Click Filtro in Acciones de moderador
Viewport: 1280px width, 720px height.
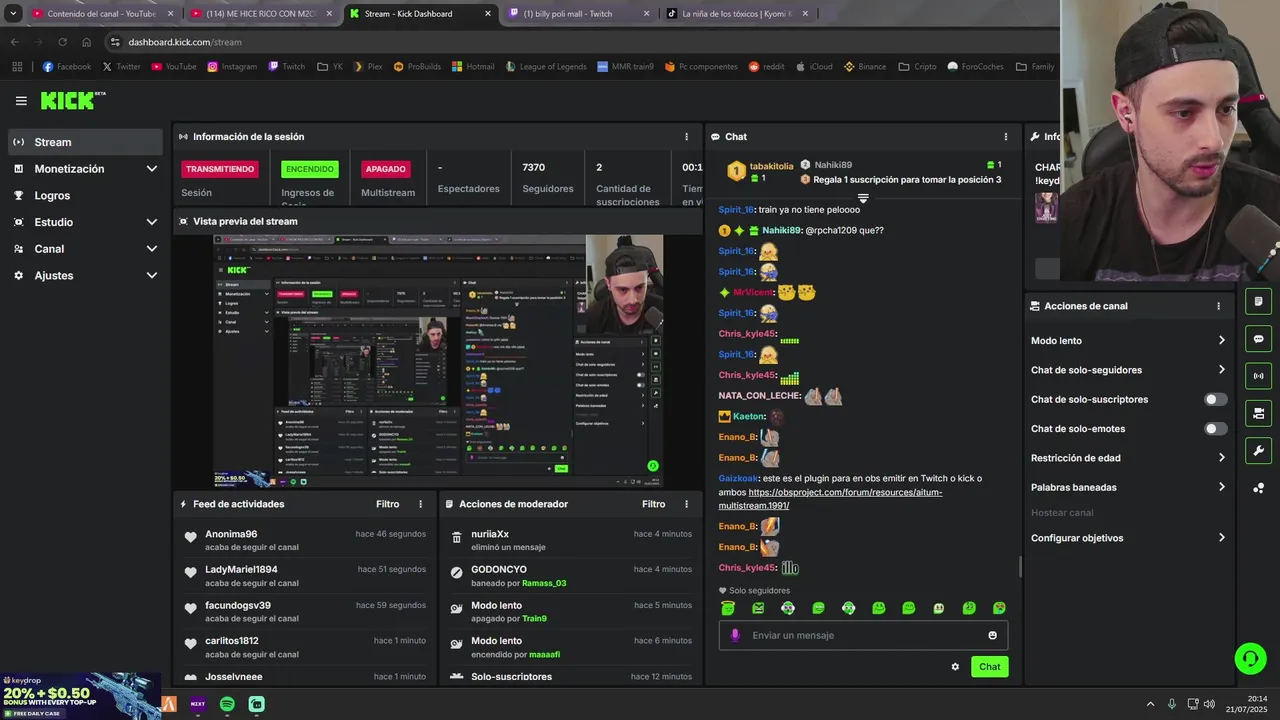tap(653, 504)
